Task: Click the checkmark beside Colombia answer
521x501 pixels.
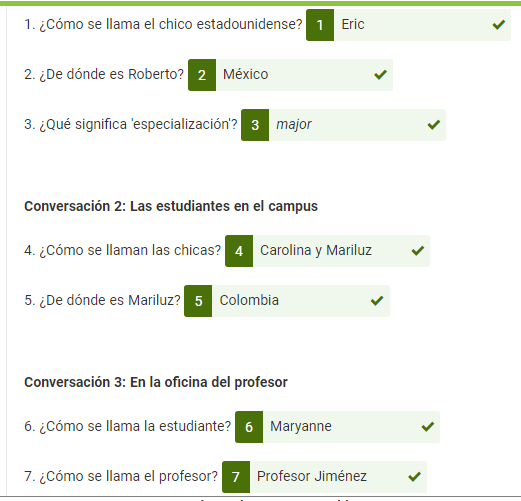Action: 377,301
